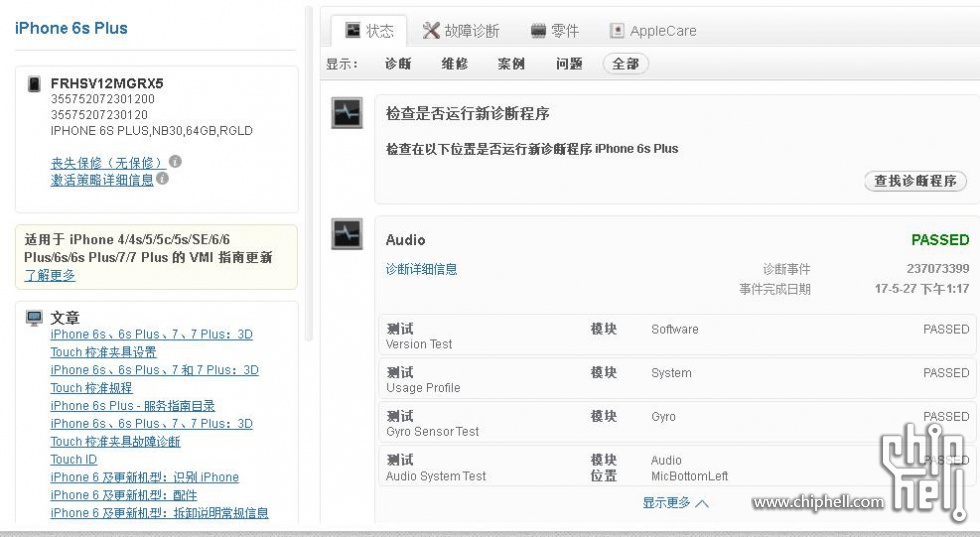This screenshot has height=537, width=980.
Task: Click diagnostic event number 237073399
Action: [x=938, y=269]
